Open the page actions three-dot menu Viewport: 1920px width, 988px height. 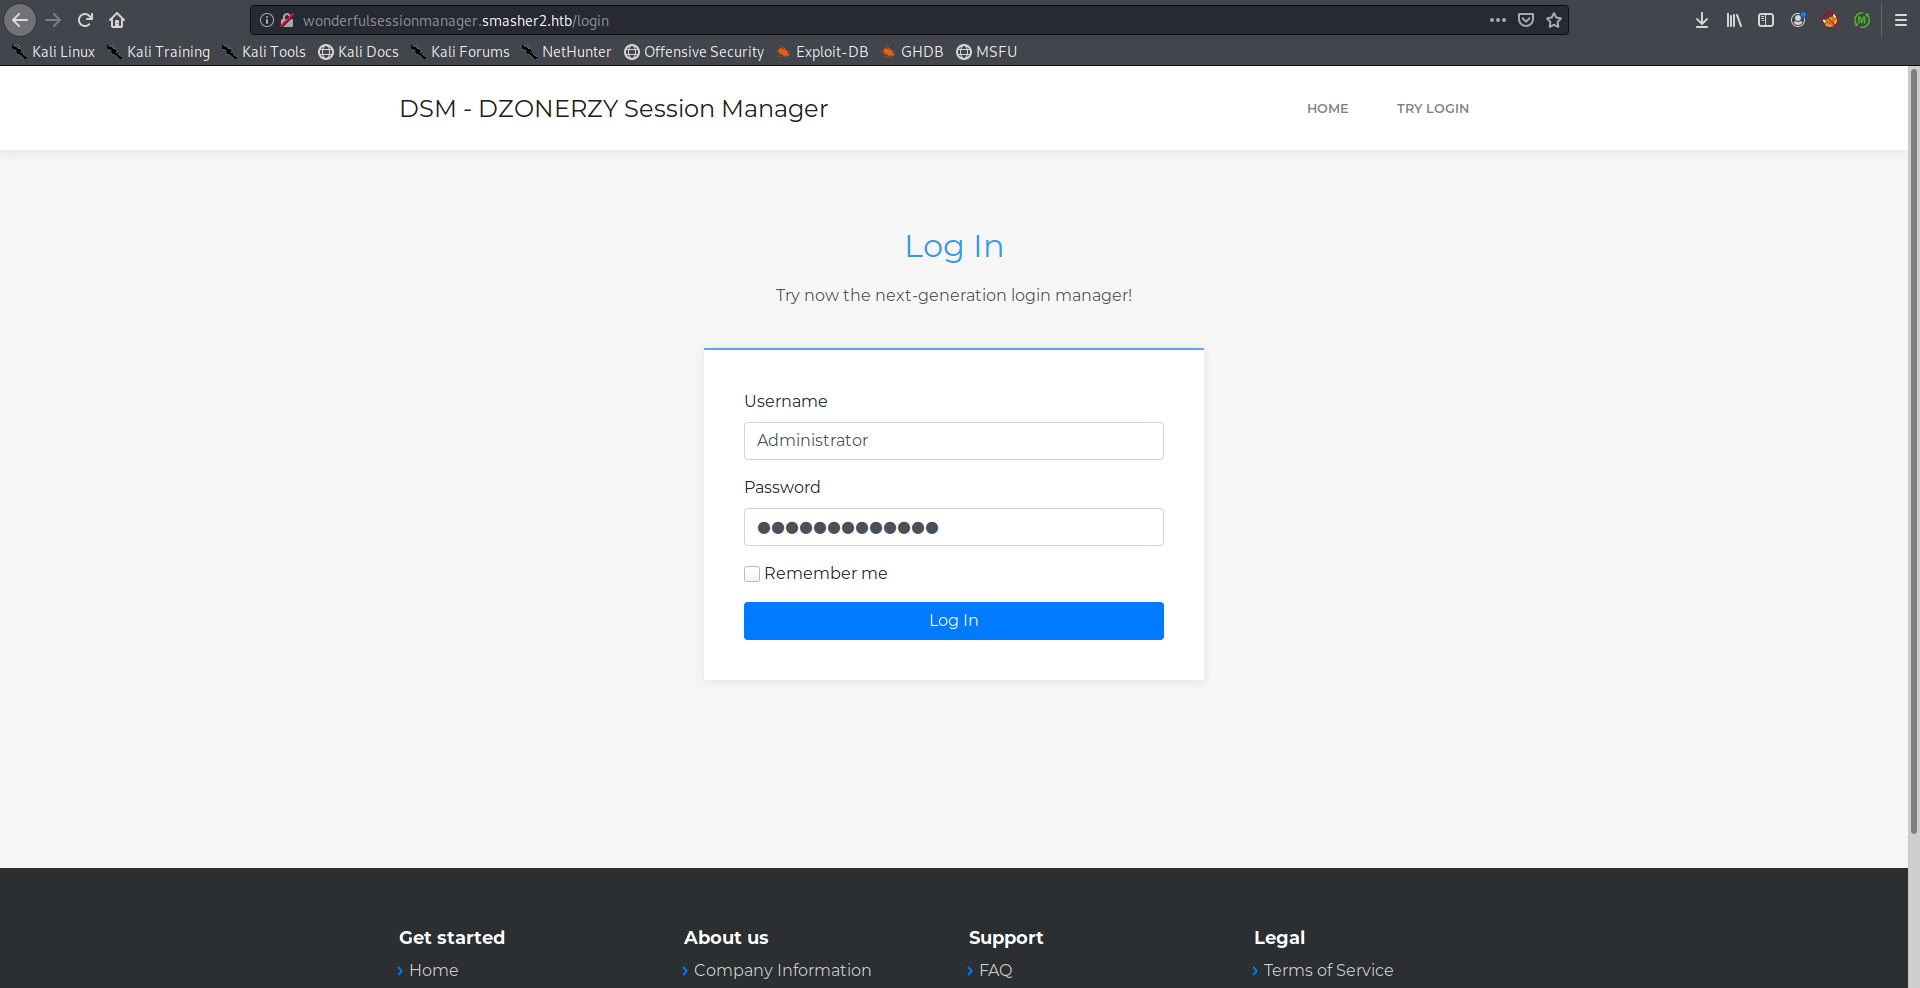[1497, 20]
